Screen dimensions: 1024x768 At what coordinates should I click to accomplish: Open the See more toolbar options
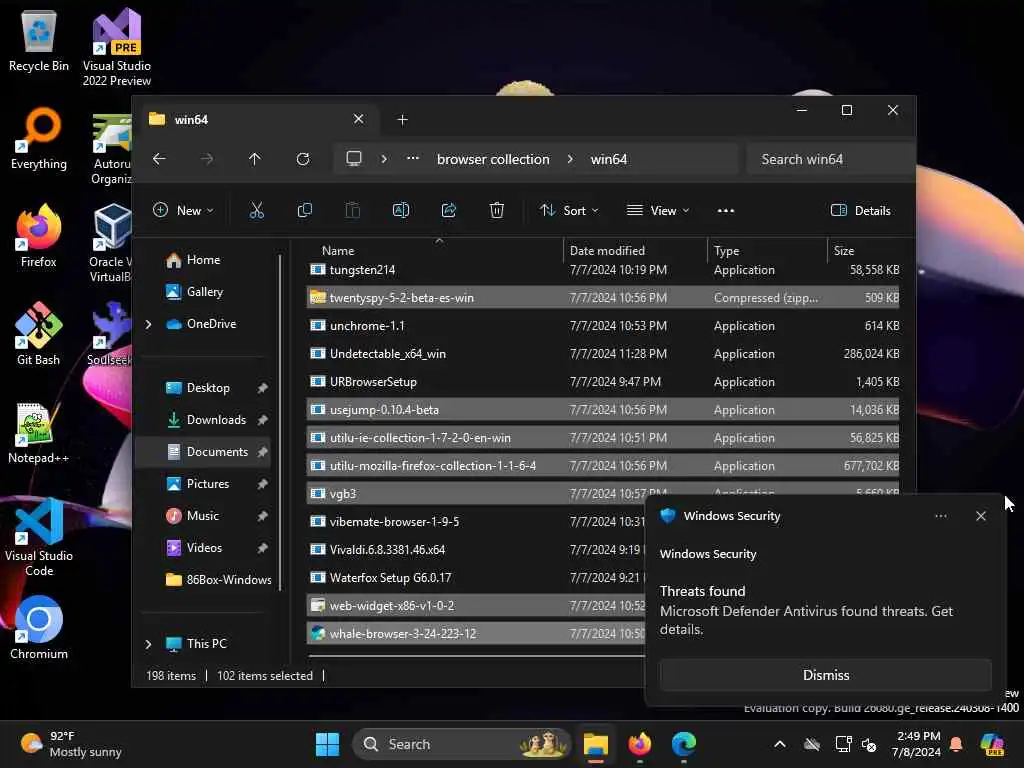(x=726, y=210)
